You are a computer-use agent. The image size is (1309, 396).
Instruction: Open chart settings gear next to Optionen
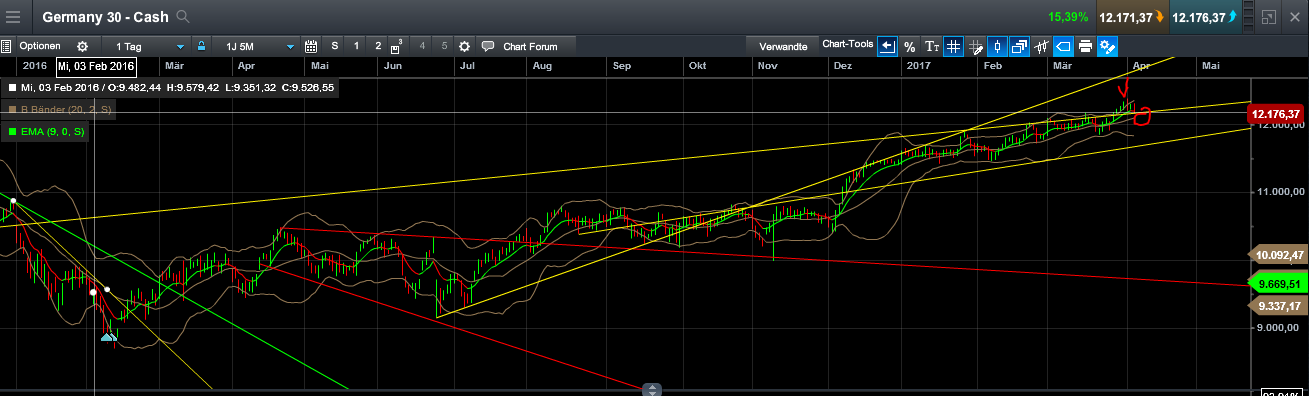(x=82, y=47)
